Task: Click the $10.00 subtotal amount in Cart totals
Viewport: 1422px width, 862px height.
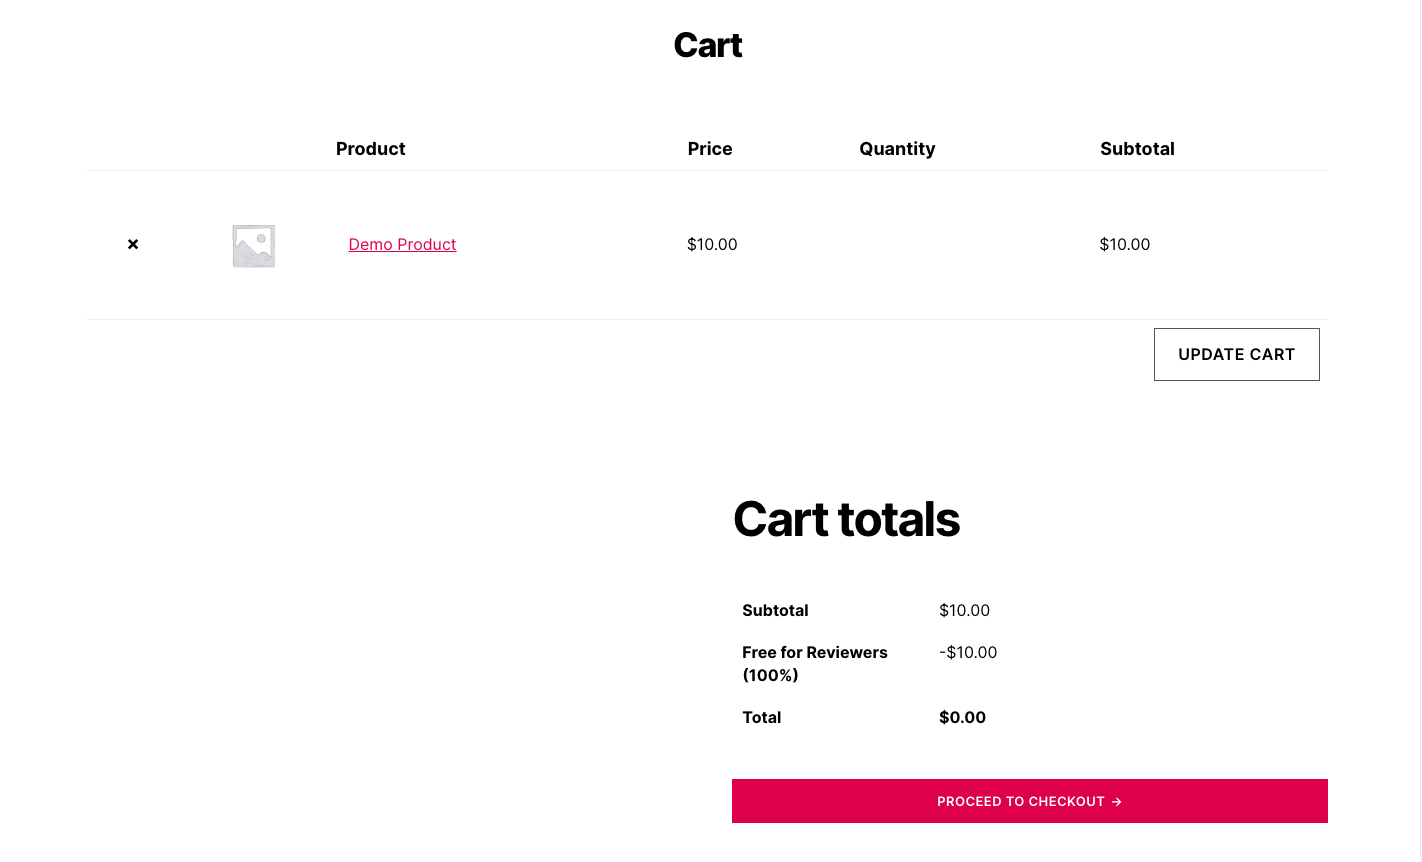Action: click(x=964, y=610)
